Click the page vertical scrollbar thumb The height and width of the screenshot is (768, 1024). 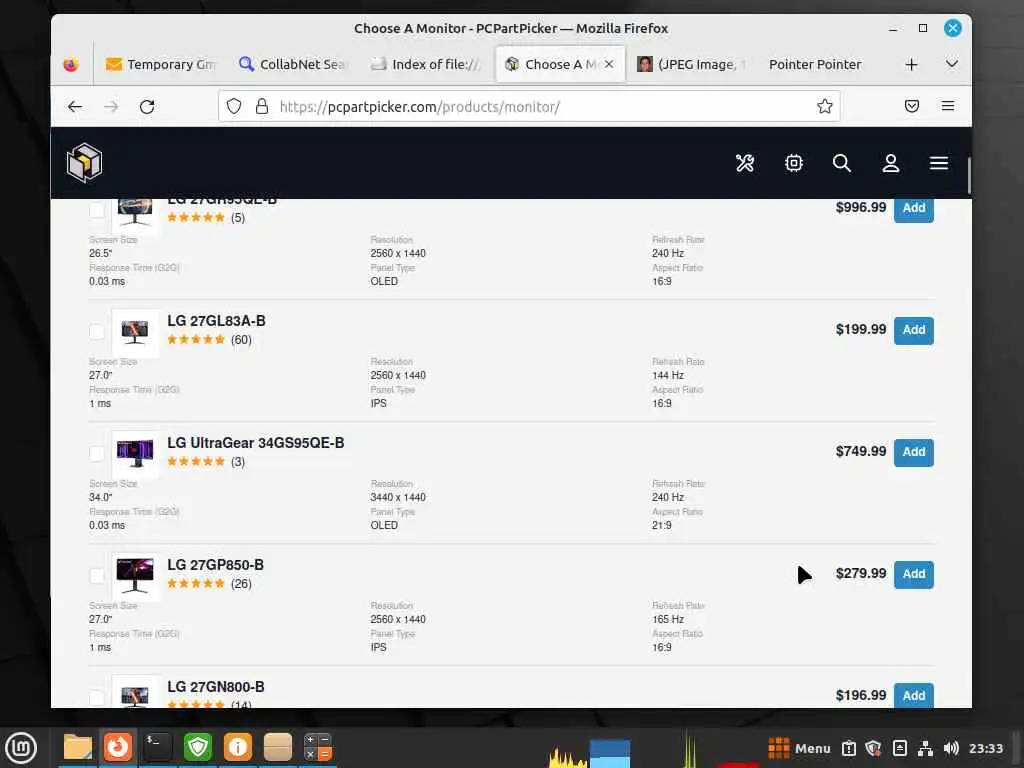pos(968,175)
